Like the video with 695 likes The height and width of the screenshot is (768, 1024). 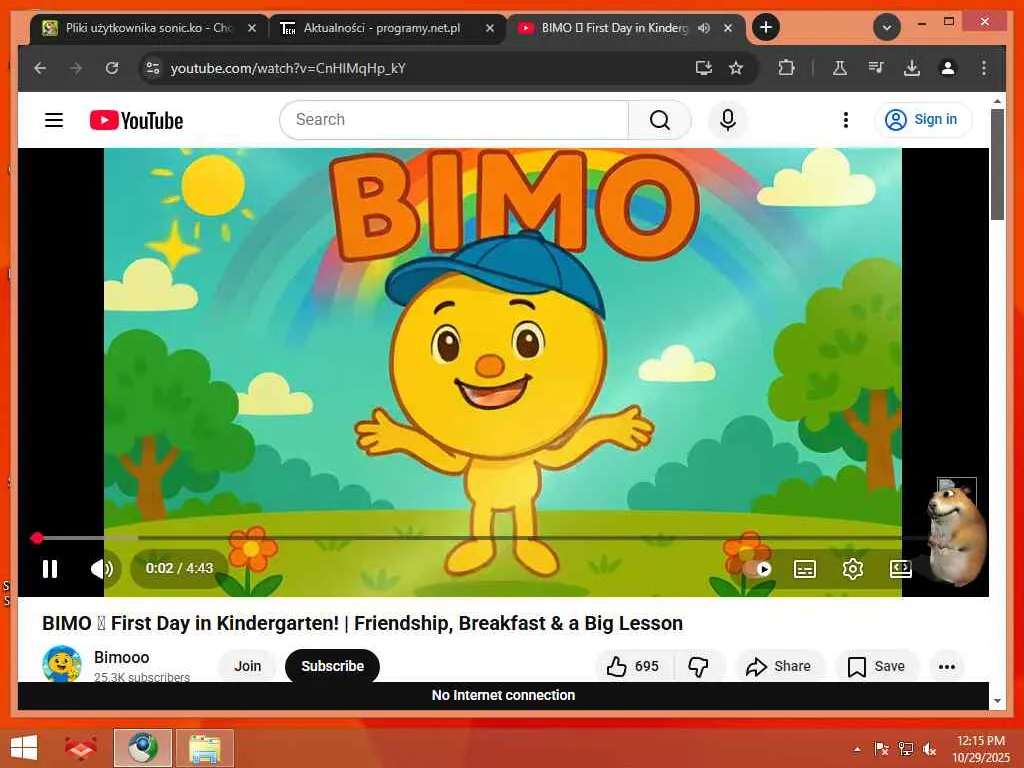(633, 666)
